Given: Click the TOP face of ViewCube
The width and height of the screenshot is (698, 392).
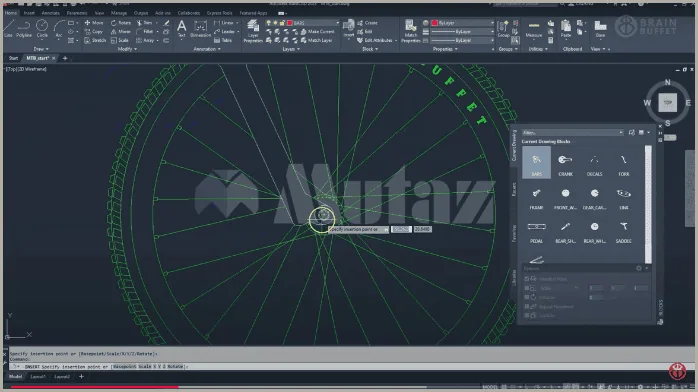Looking at the screenshot, I should point(668,102).
